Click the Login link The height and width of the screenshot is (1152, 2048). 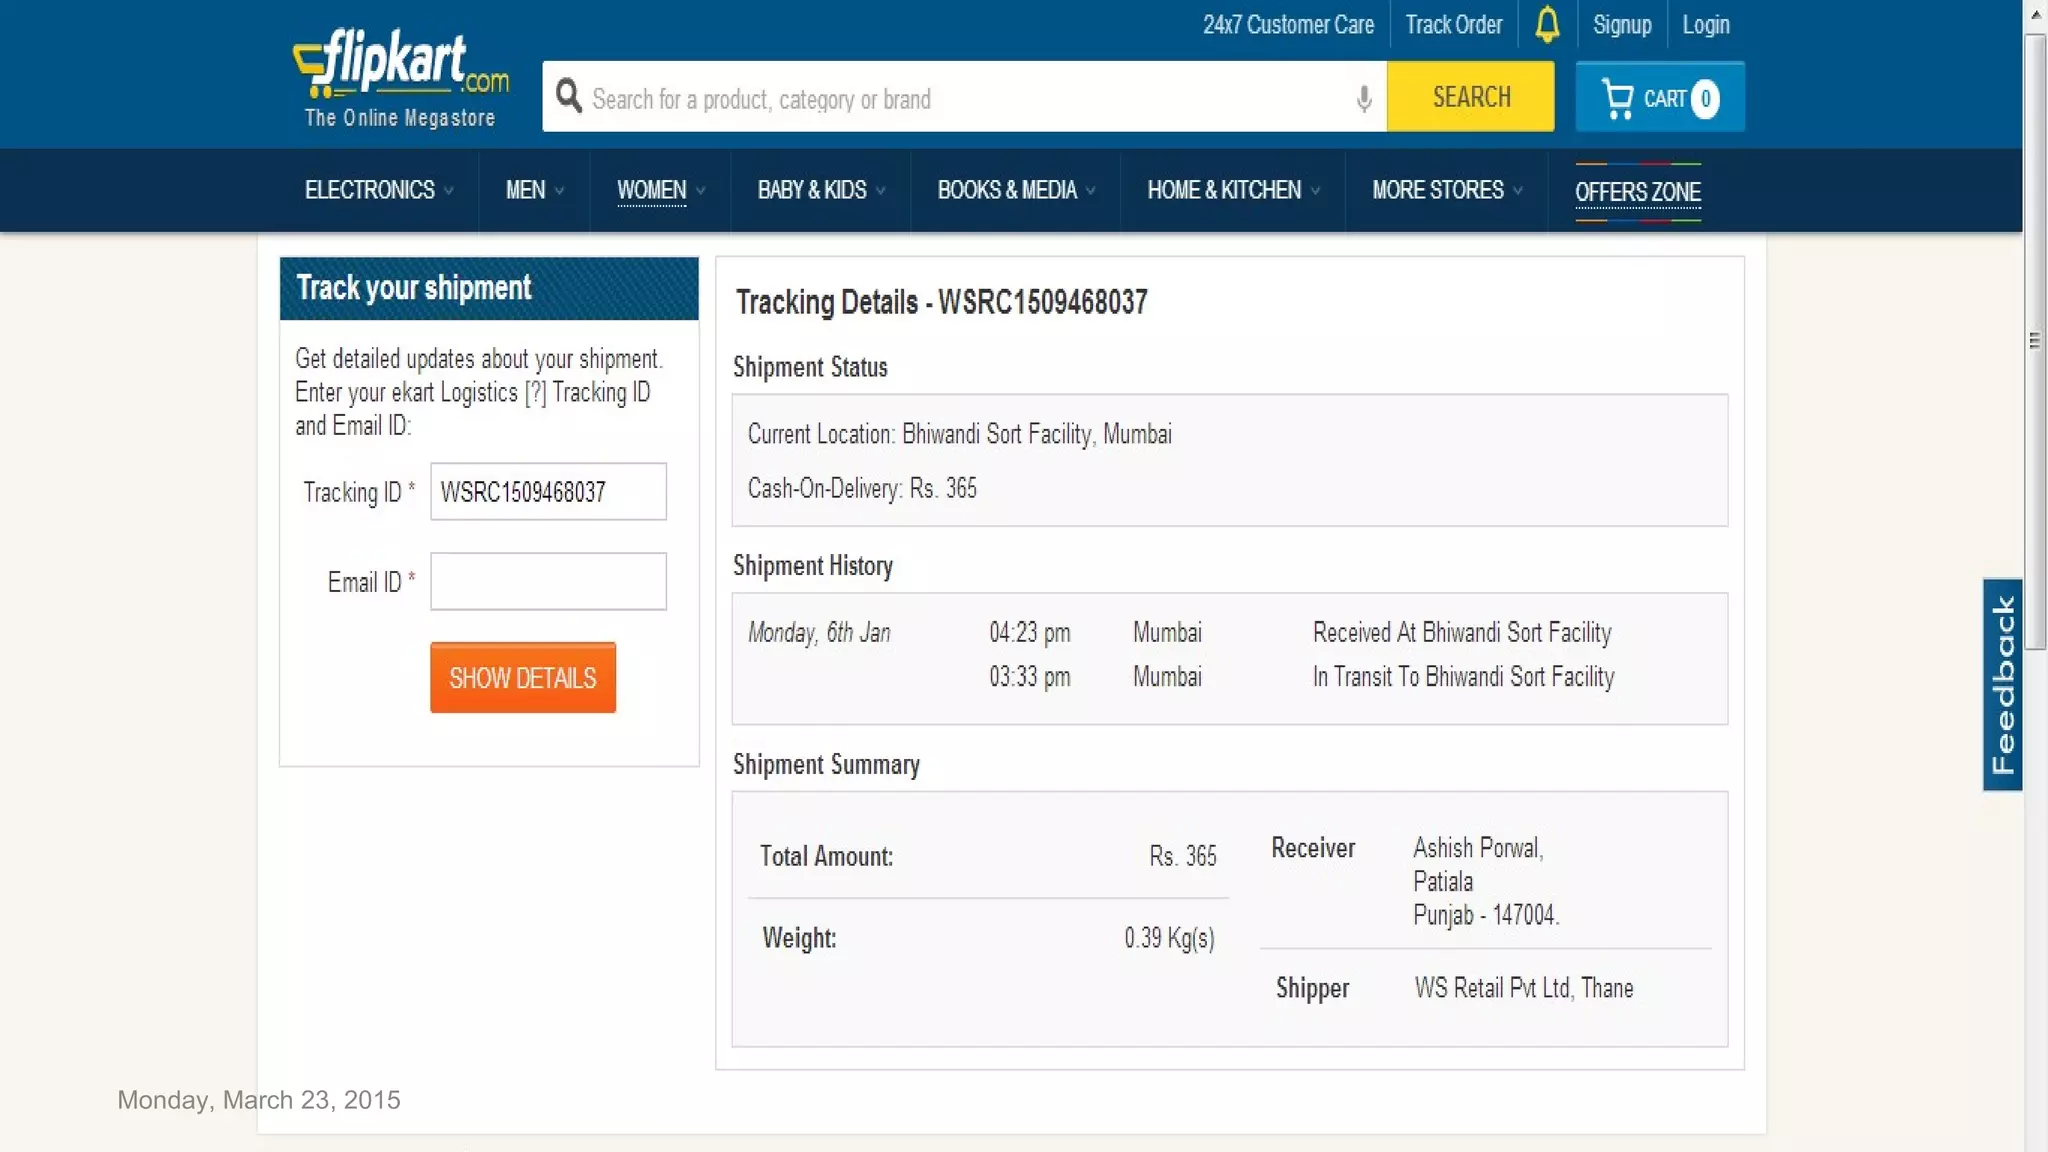(x=1705, y=25)
